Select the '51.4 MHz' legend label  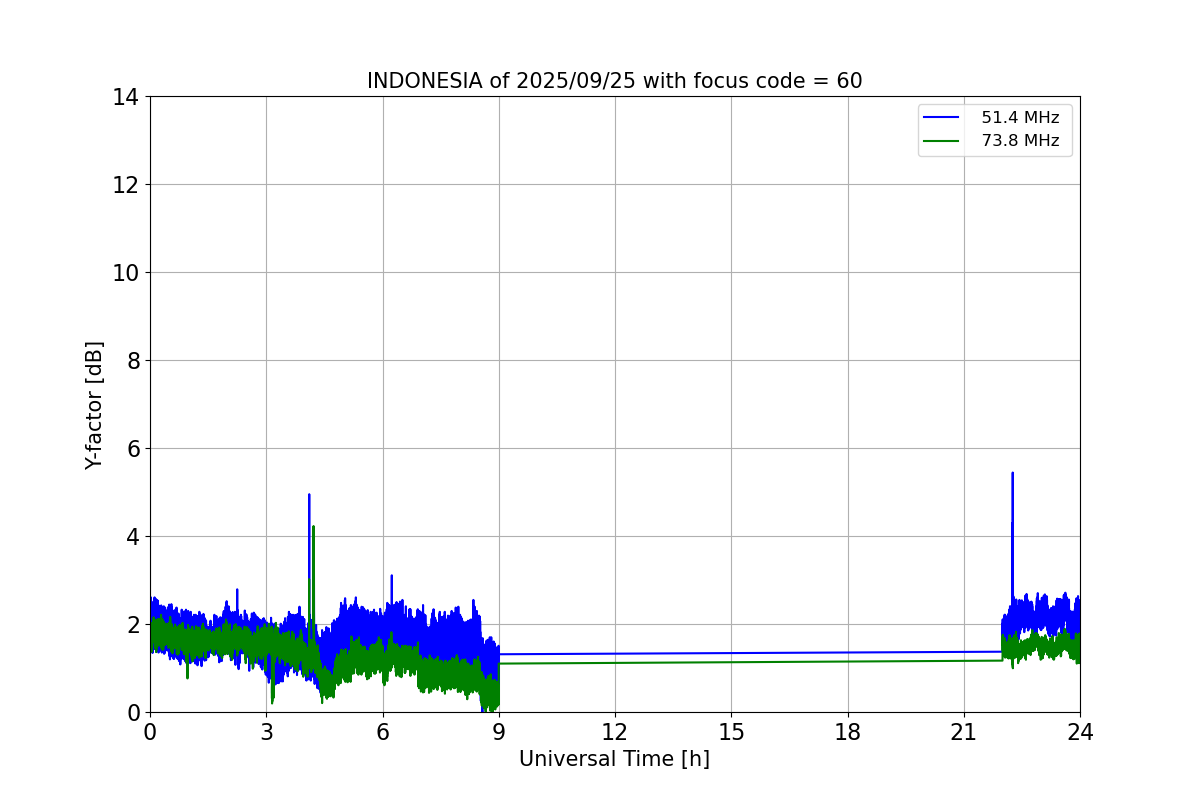coord(1020,118)
